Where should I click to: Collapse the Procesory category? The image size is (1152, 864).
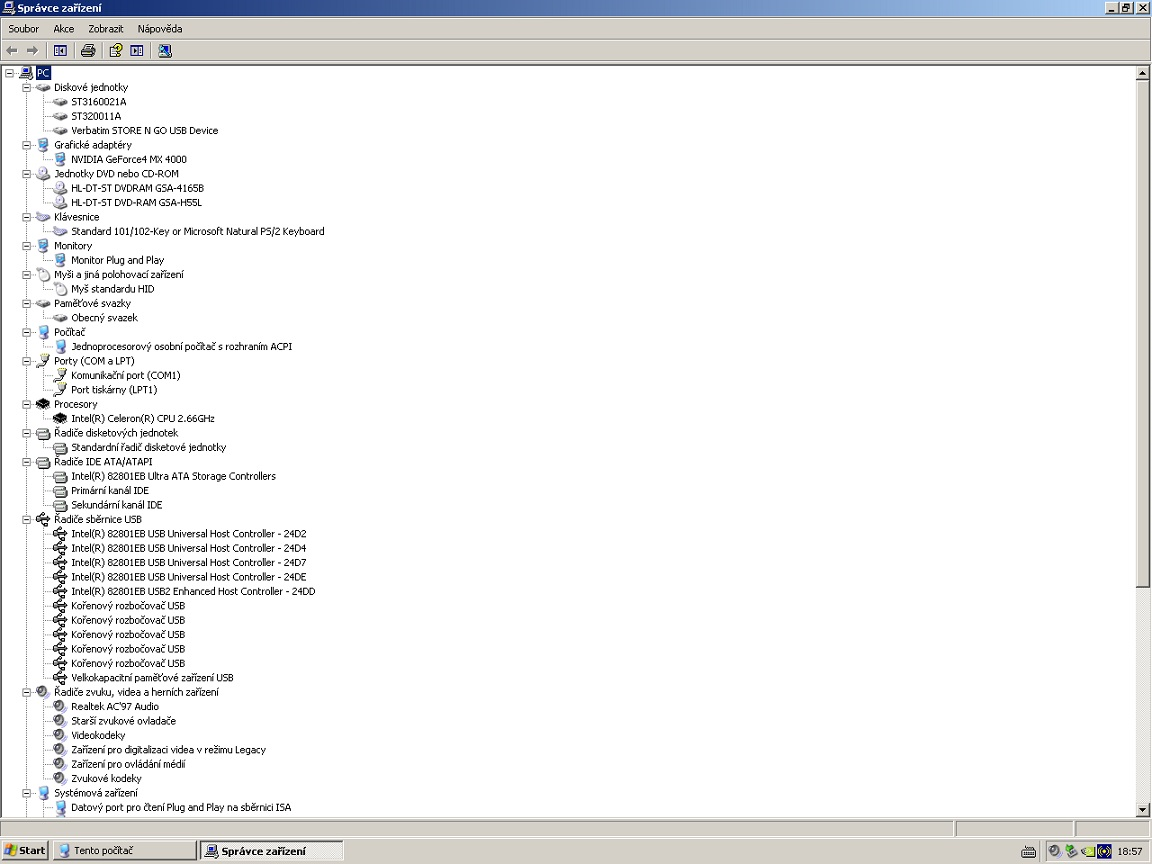tap(26, 404)
